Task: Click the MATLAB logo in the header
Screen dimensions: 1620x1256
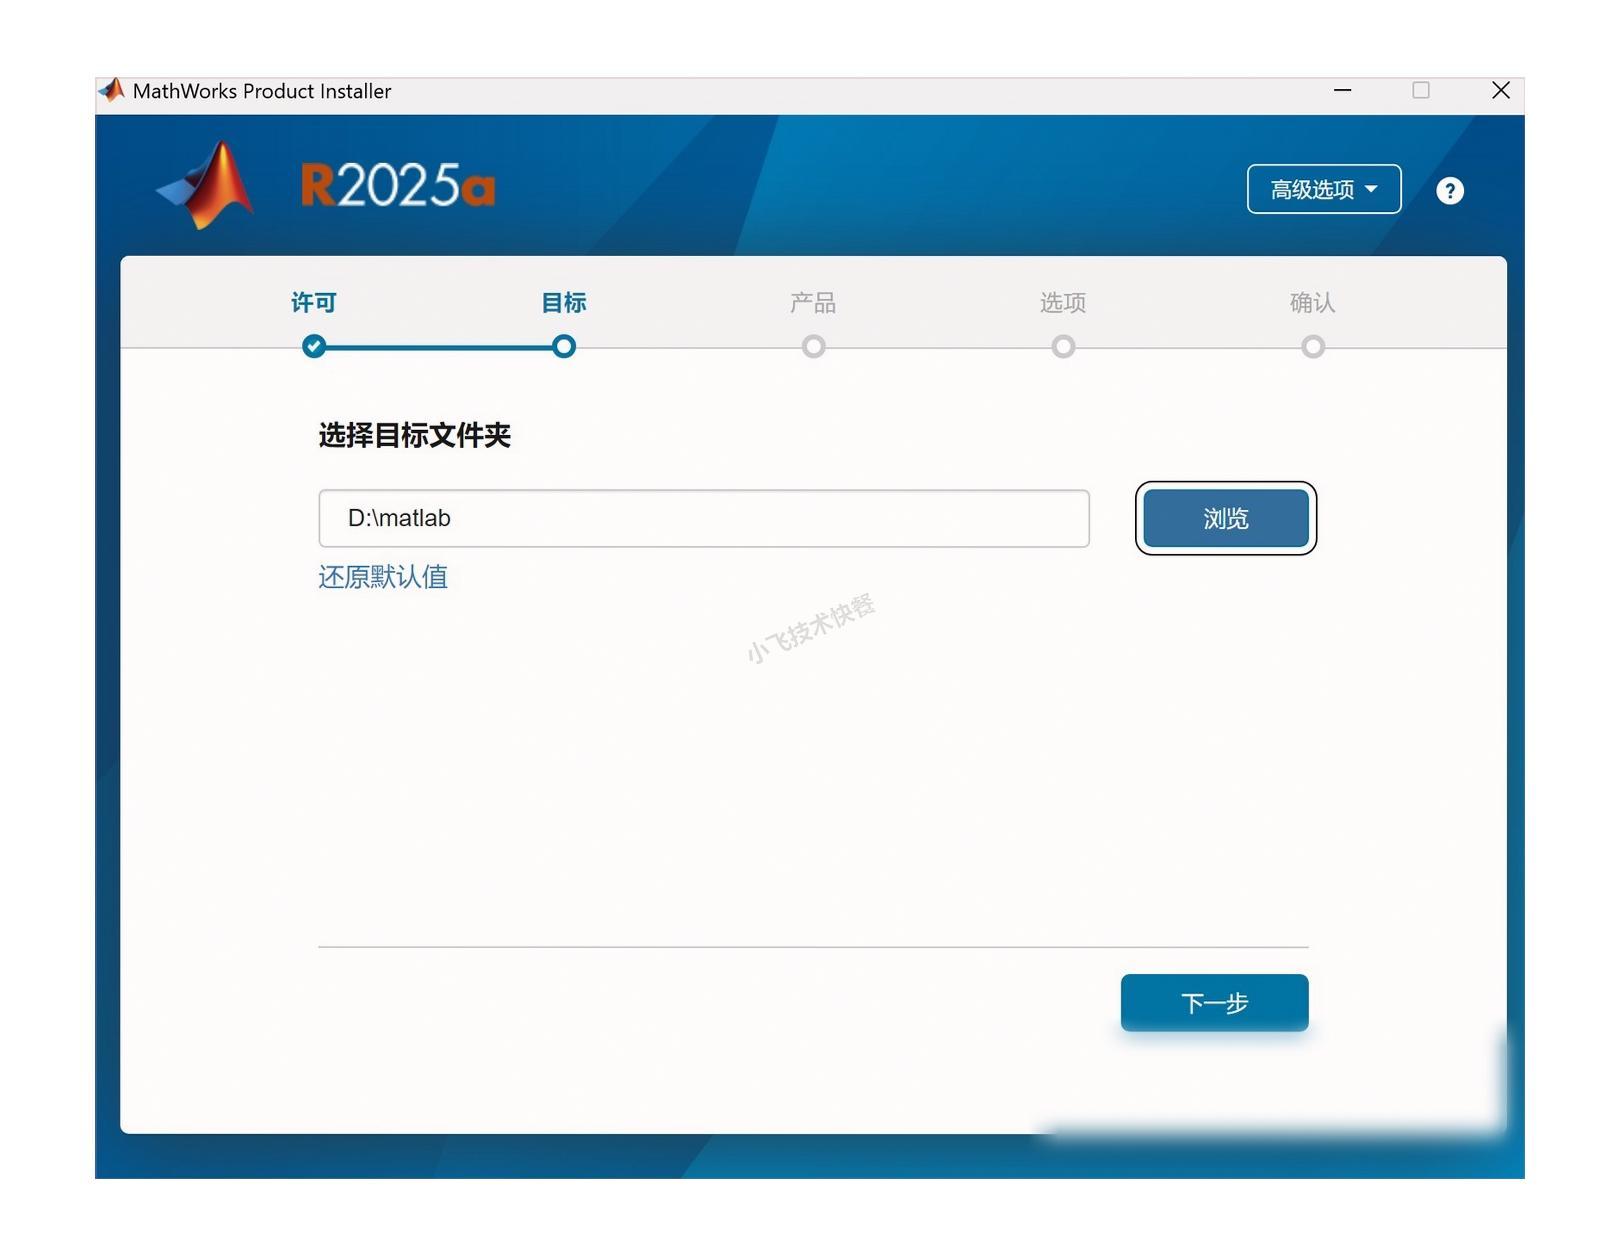Action: tap(206, 185)
